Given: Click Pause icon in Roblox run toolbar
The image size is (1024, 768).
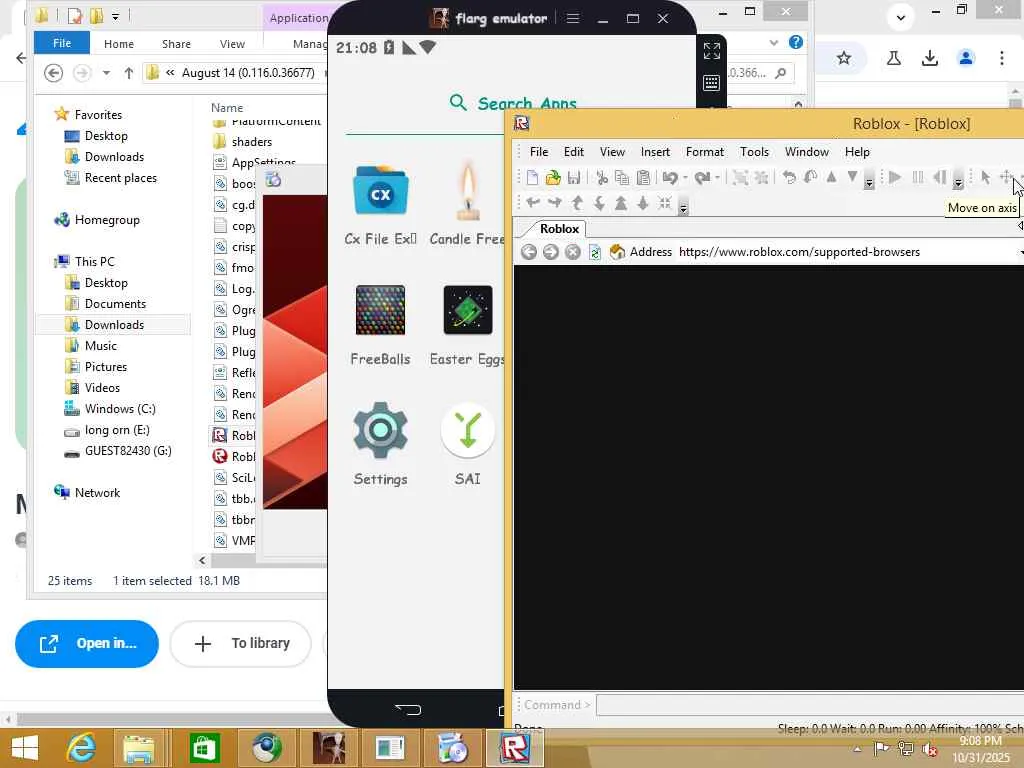Looking at the screenshot, I should (x=918, y=177).
